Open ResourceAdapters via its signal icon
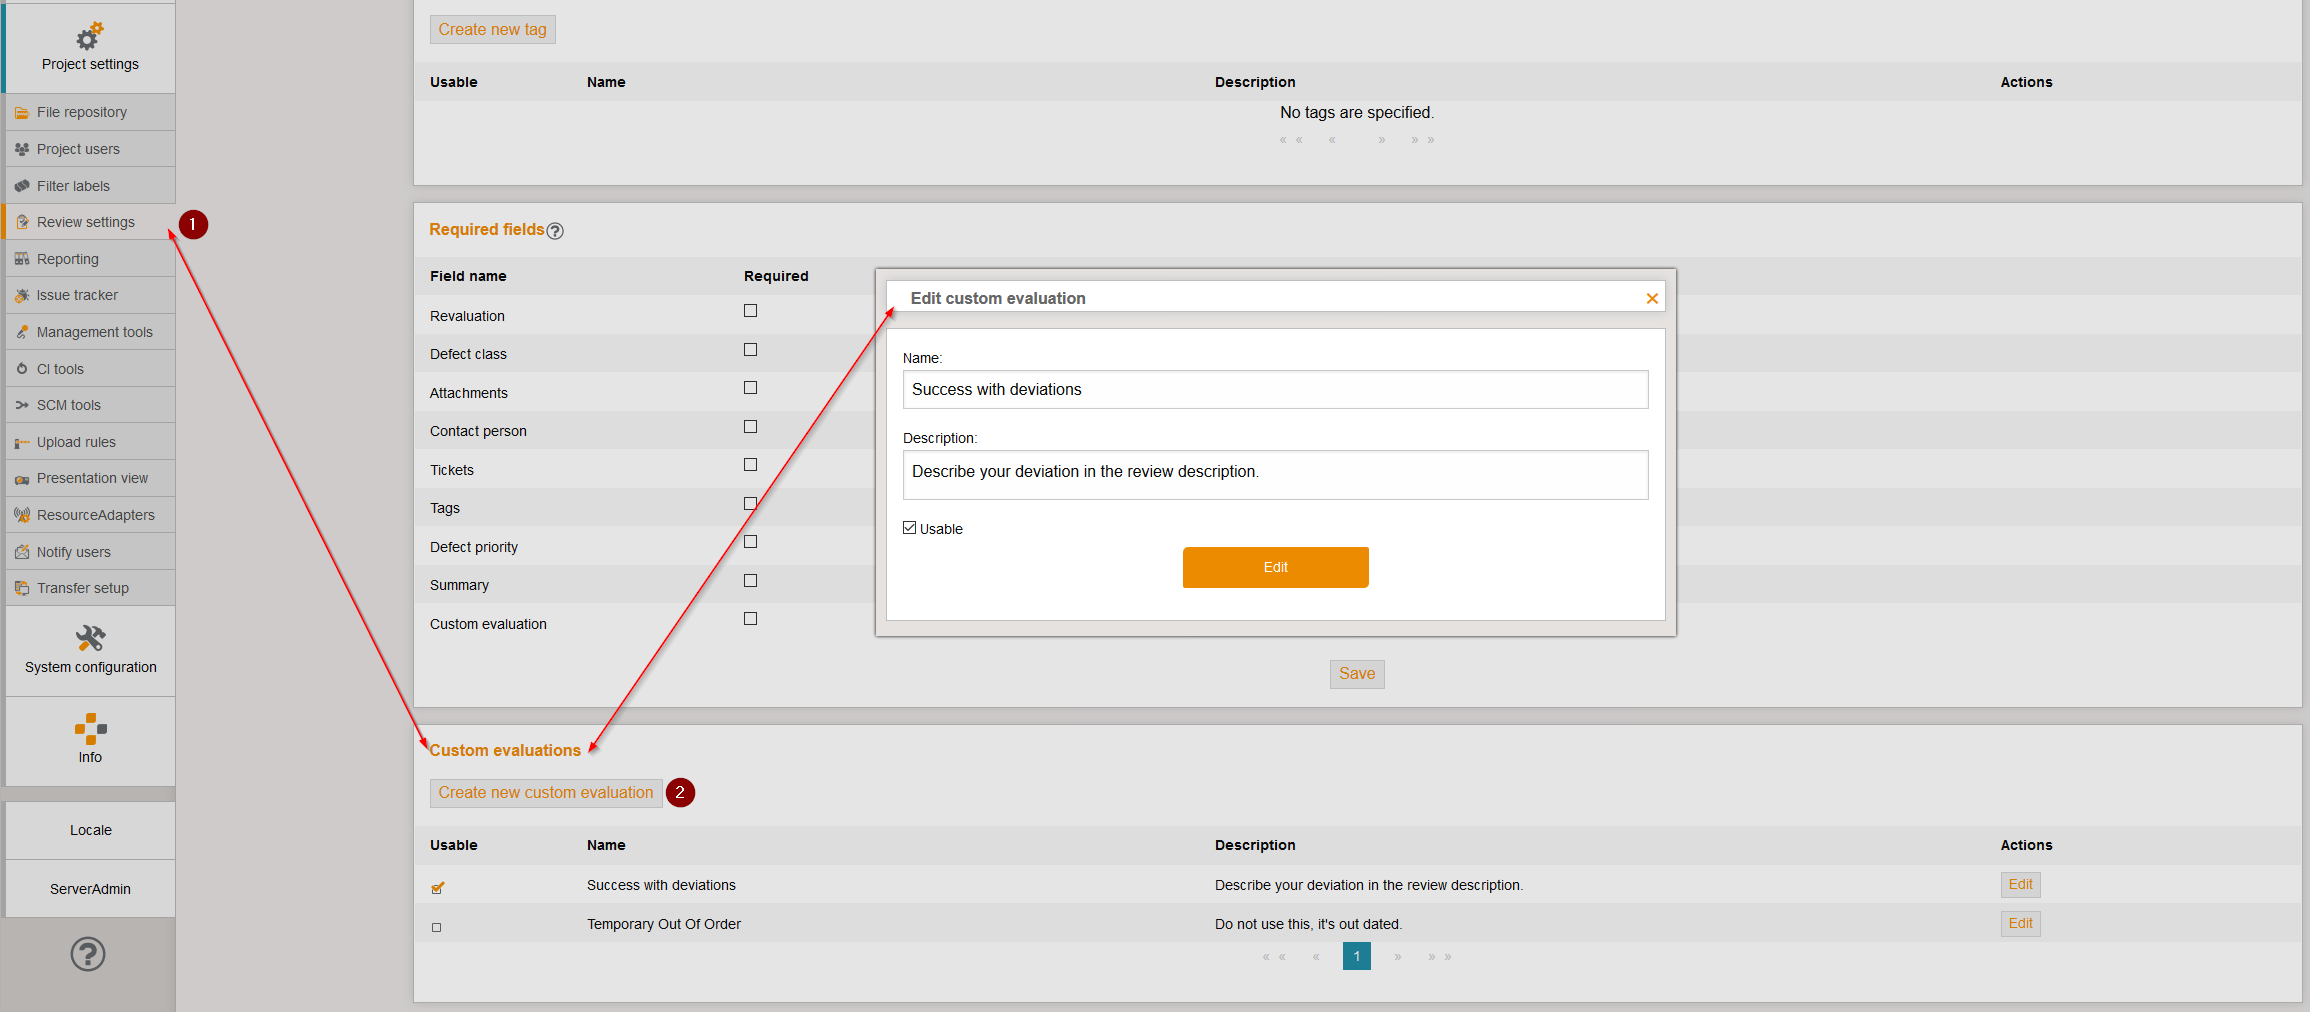Screen dimensions: 2310x1012 coord(22,514)
